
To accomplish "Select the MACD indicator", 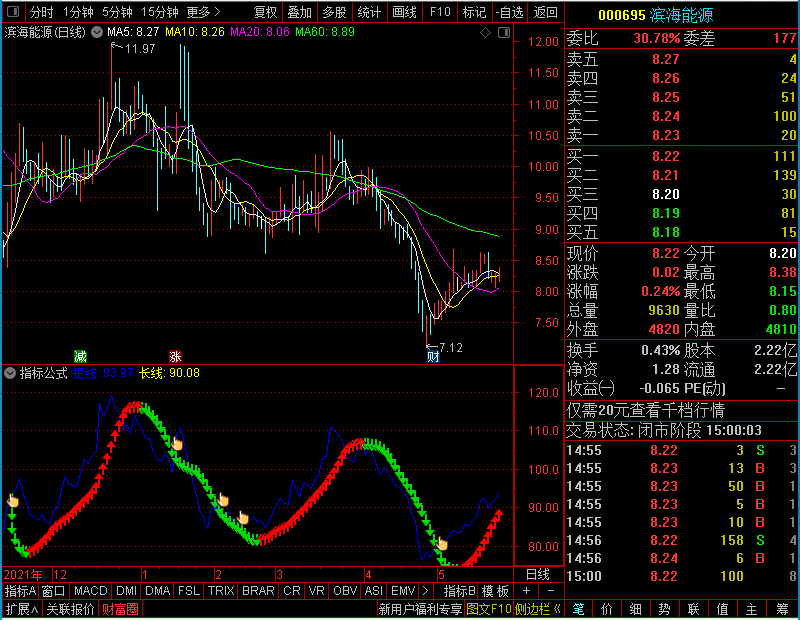I will pos(90,591).
